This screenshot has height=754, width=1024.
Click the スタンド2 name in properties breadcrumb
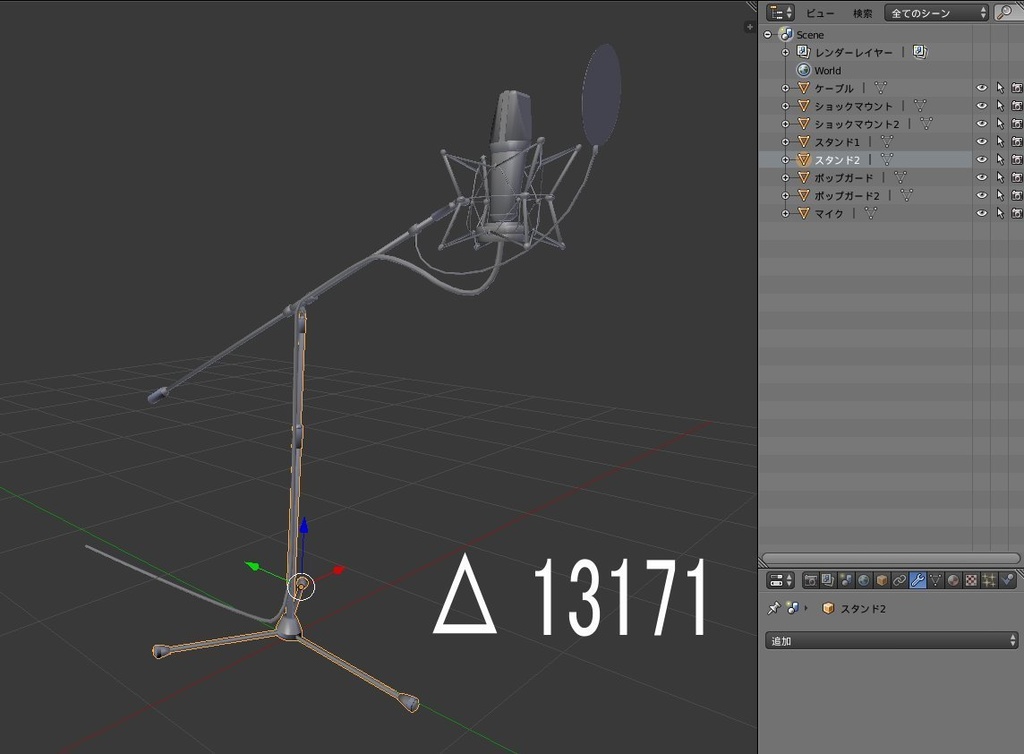click(x=863, y=609)
